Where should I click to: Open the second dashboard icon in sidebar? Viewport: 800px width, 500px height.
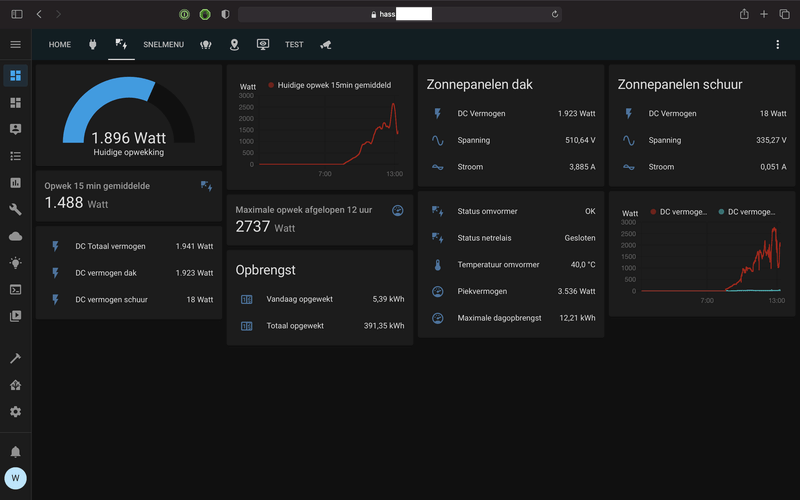pos(15,103)
